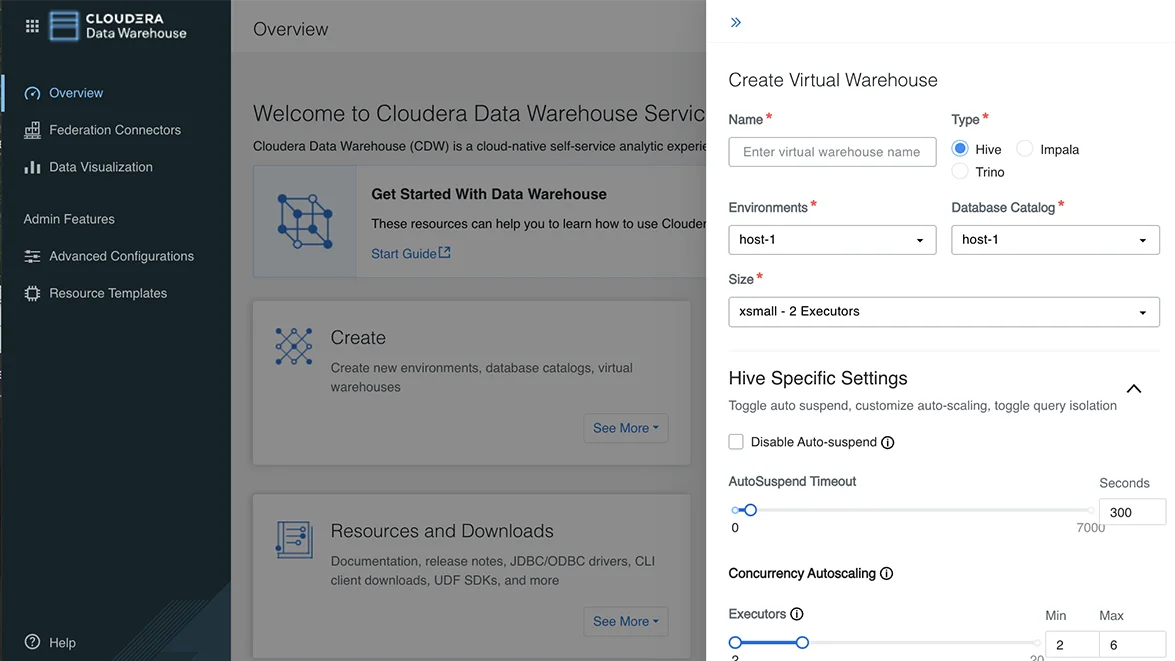The height and width of the screenshot is (661, 1175).
Task: Click the Executors info icon
Action: pyautogui.click(x=795, y=613)
